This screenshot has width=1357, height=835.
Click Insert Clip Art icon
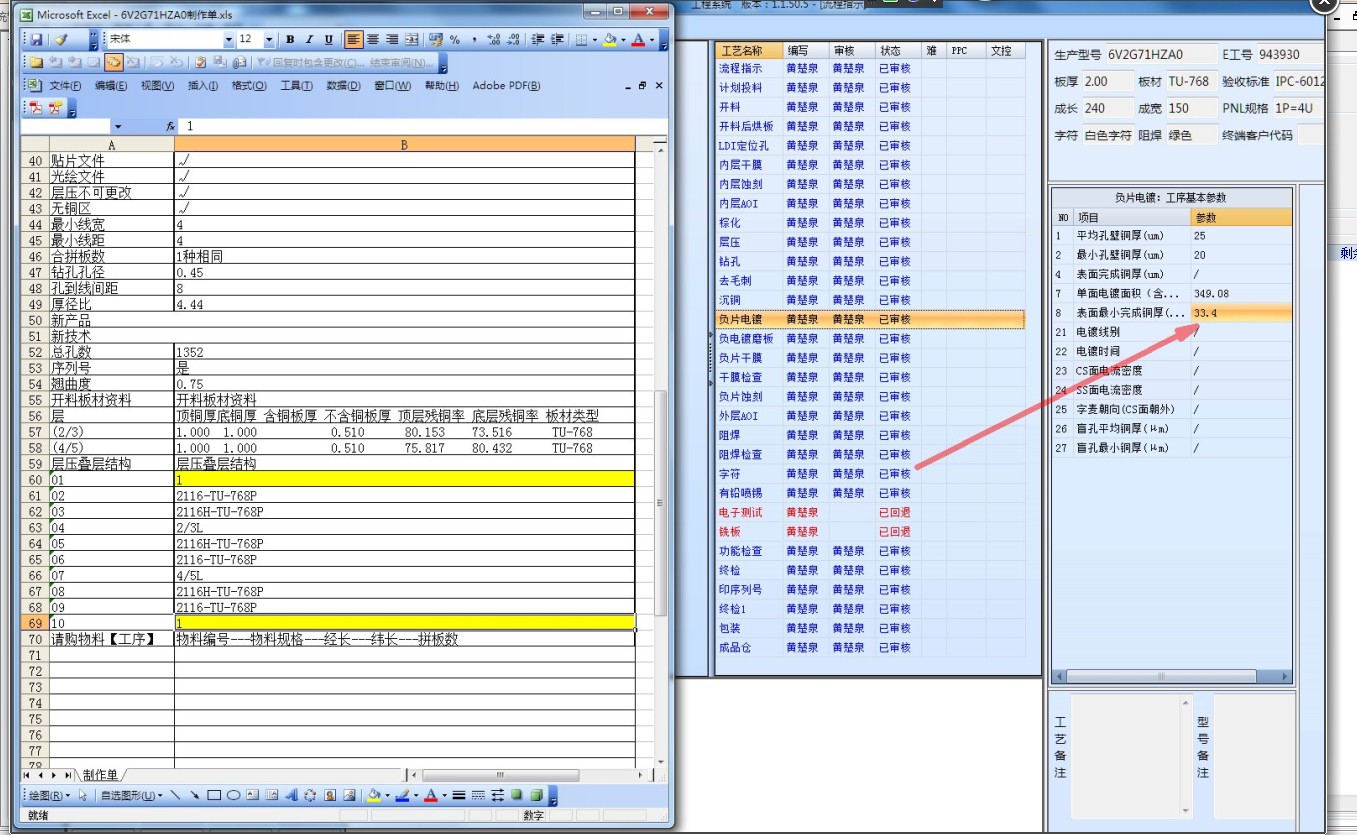(329, 795)
